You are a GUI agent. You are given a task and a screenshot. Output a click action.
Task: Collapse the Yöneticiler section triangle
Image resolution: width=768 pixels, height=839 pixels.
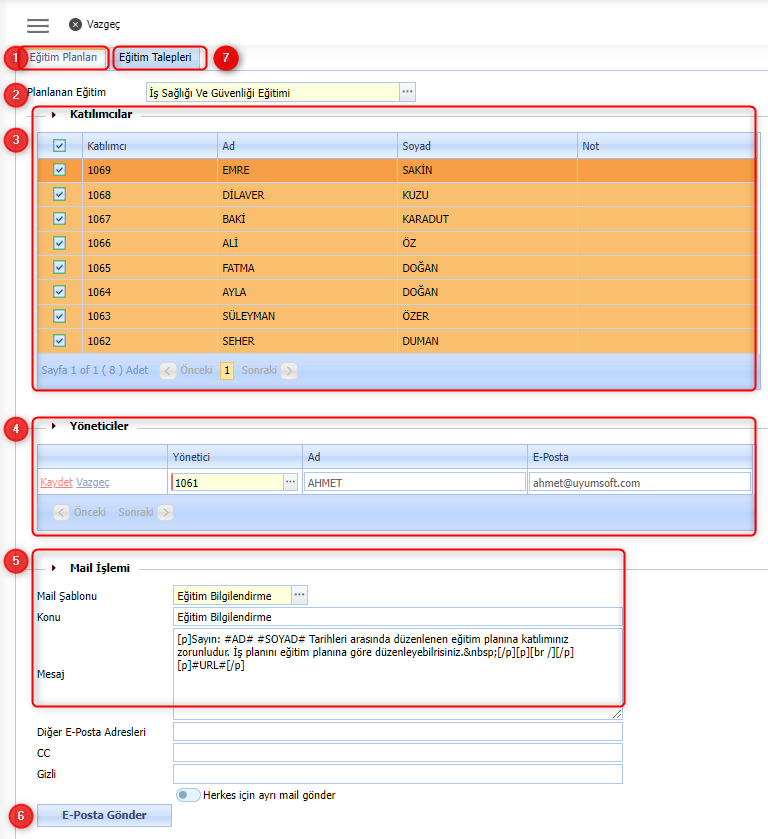pos(54,426)
